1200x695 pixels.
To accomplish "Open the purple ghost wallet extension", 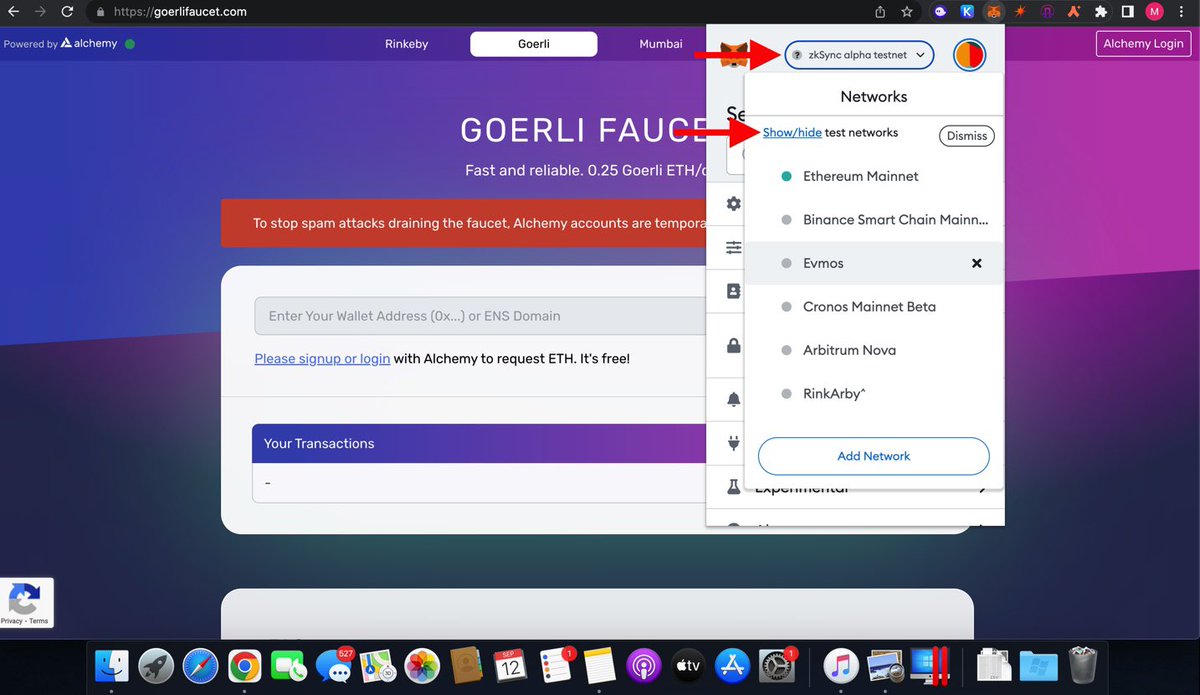I will pos(940,12).
